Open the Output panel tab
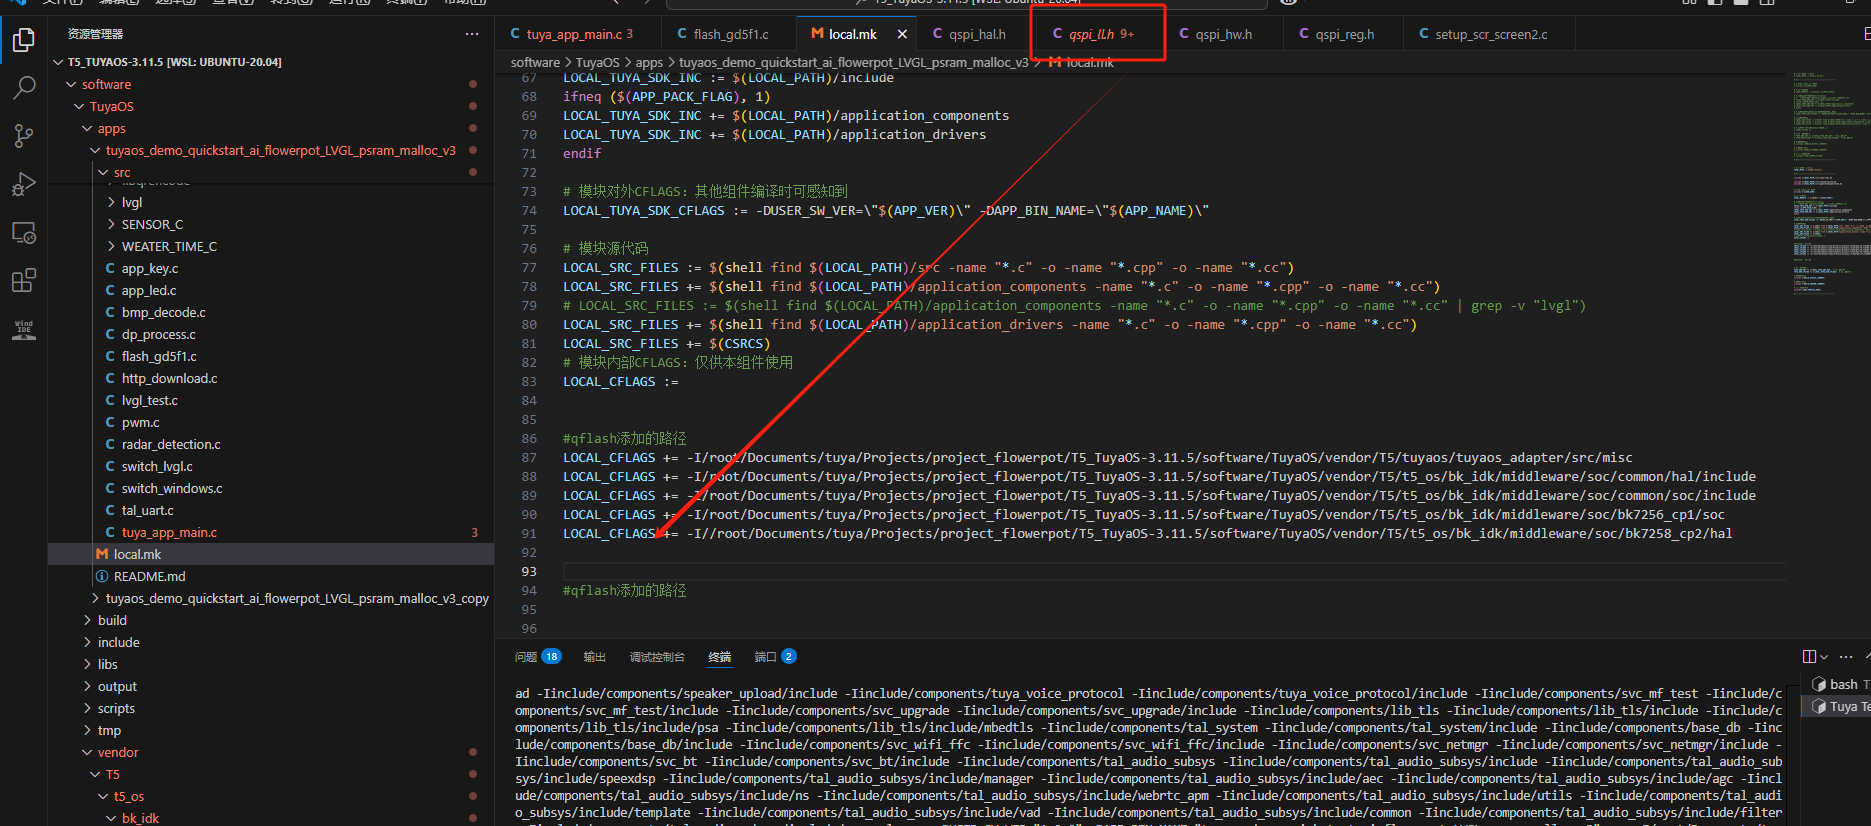The height and width of the screenshot is (826, 1871). (x=594, y=657)
